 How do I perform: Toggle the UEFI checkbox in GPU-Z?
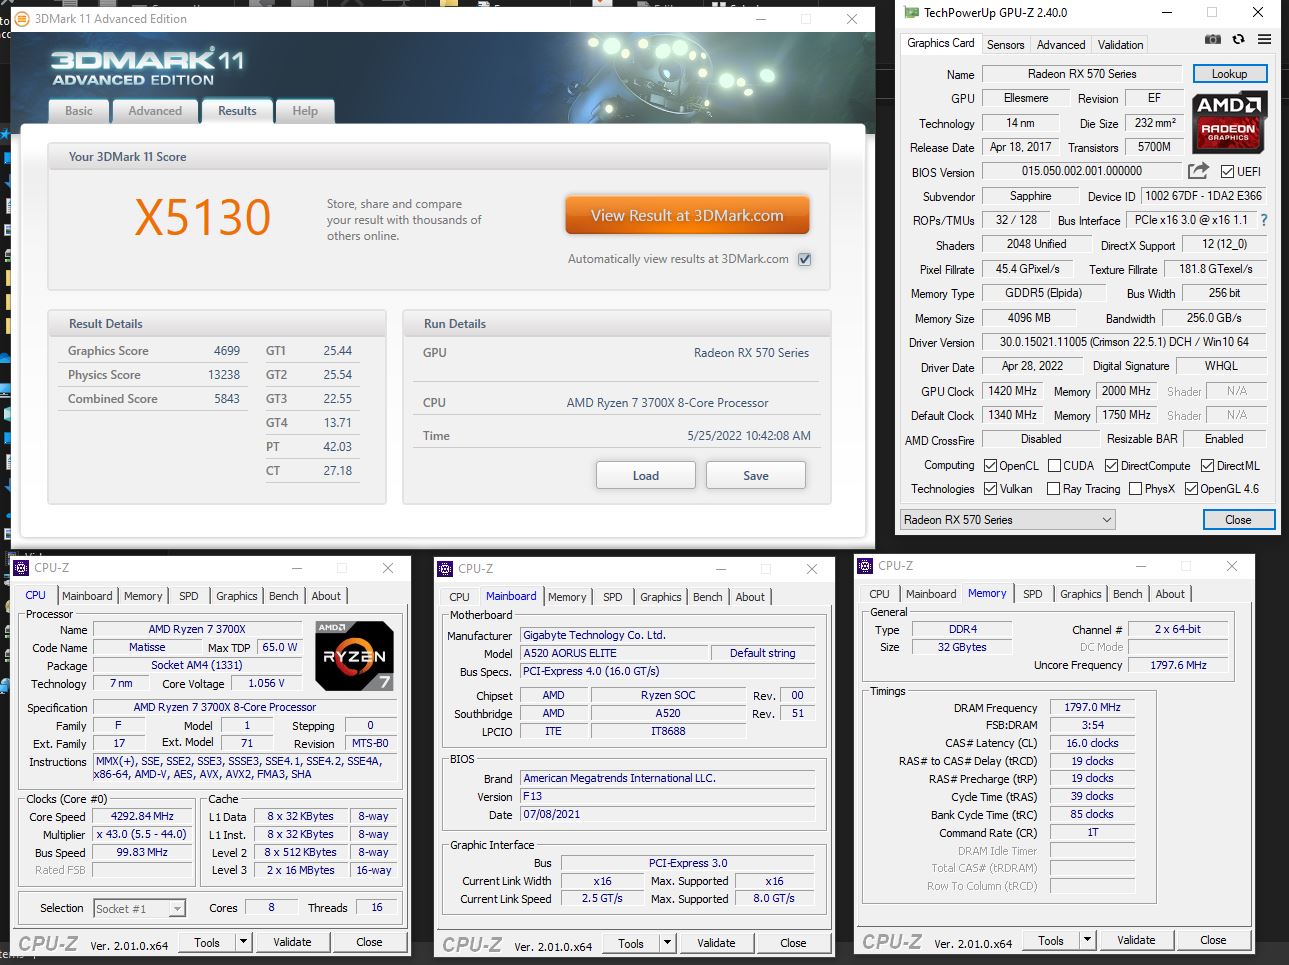pos(1227,172)
